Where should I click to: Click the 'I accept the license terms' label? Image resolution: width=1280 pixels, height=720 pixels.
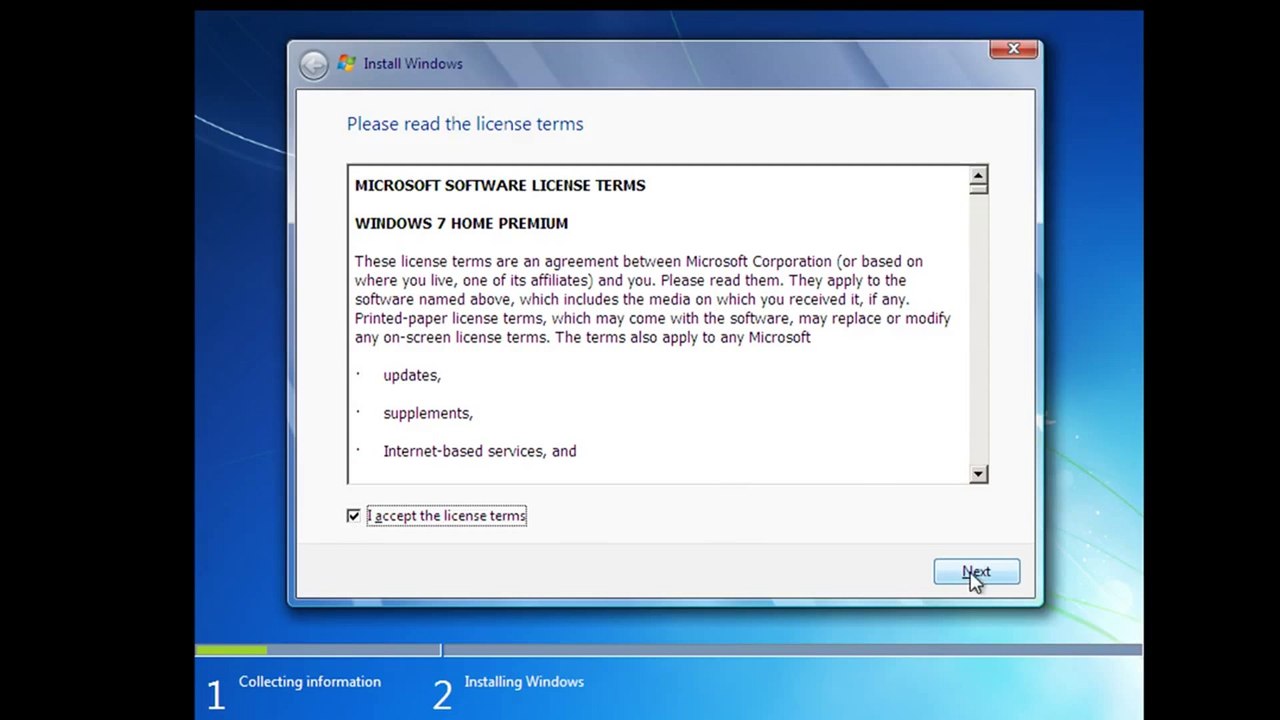[446, 516]
